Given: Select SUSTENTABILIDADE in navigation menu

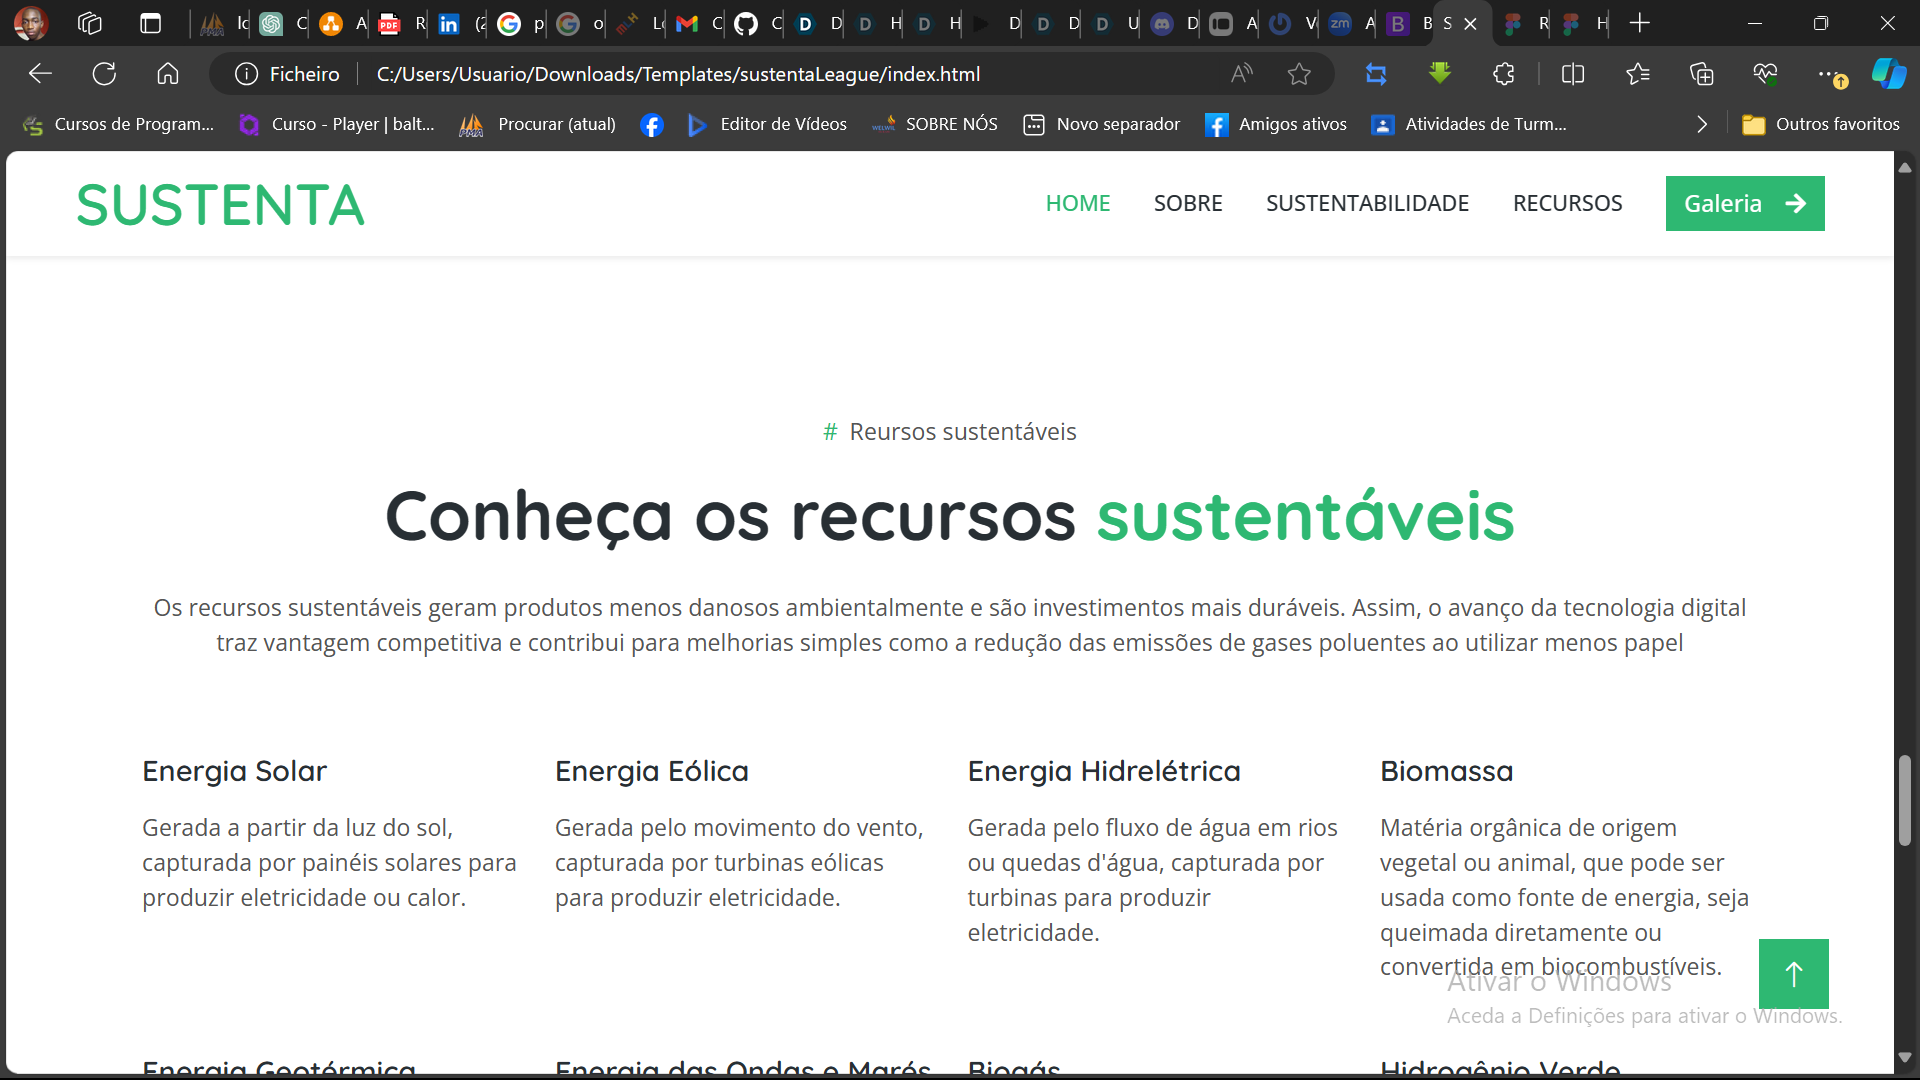Looking at the screenshot, I should coord(1367,204).
